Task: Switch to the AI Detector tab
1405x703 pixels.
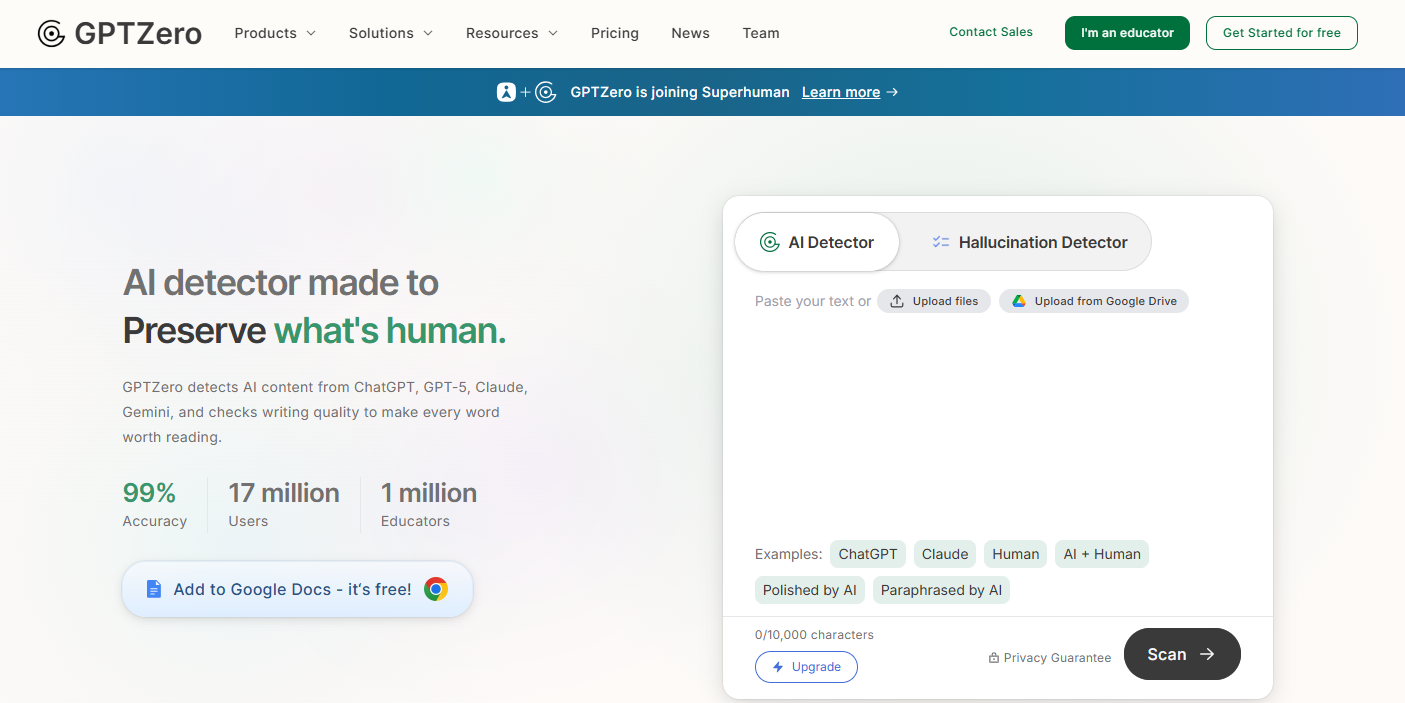Action: coord(817,242)
